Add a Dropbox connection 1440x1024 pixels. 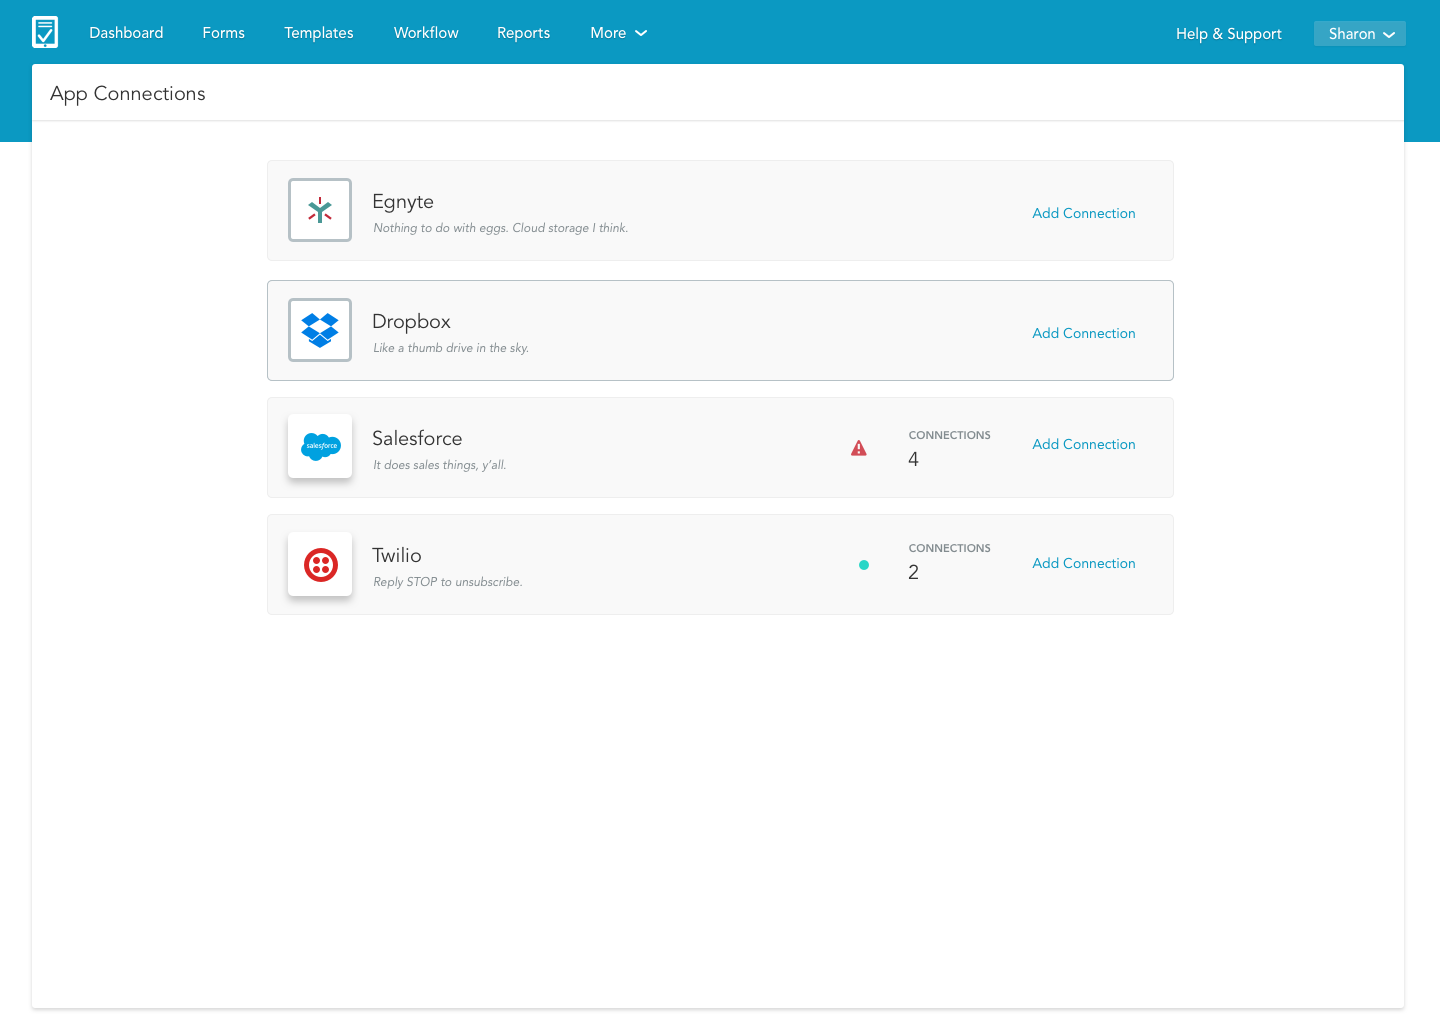coord(1083,333)
